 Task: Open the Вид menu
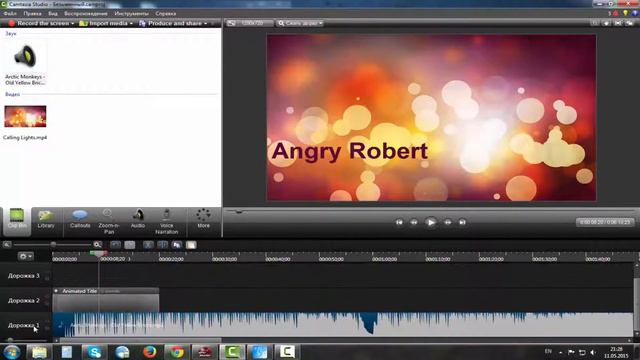(x=53, y=13)
